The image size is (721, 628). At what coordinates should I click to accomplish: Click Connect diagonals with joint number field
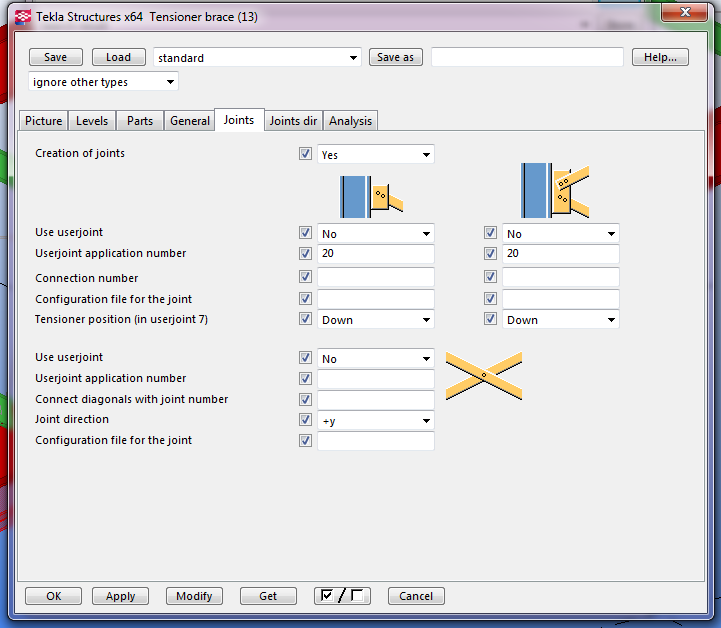[376, 400]
